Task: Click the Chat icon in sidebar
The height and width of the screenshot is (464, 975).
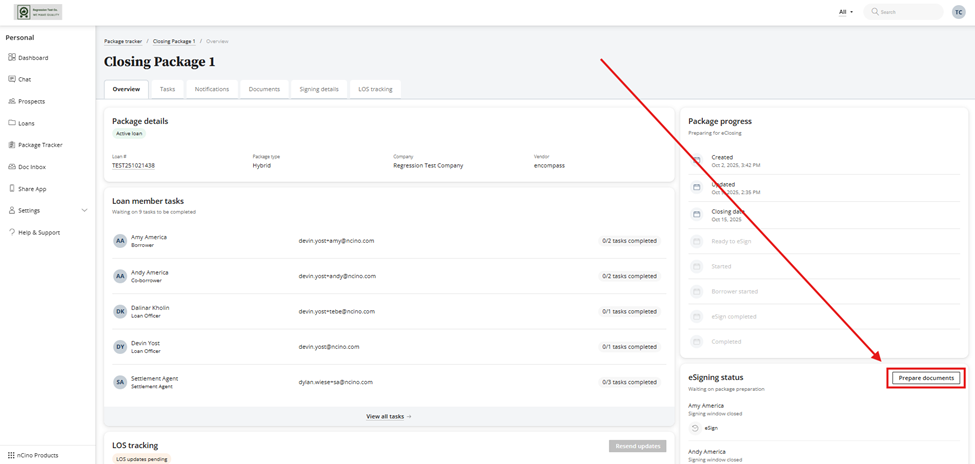Action: [x=12, y=79]
